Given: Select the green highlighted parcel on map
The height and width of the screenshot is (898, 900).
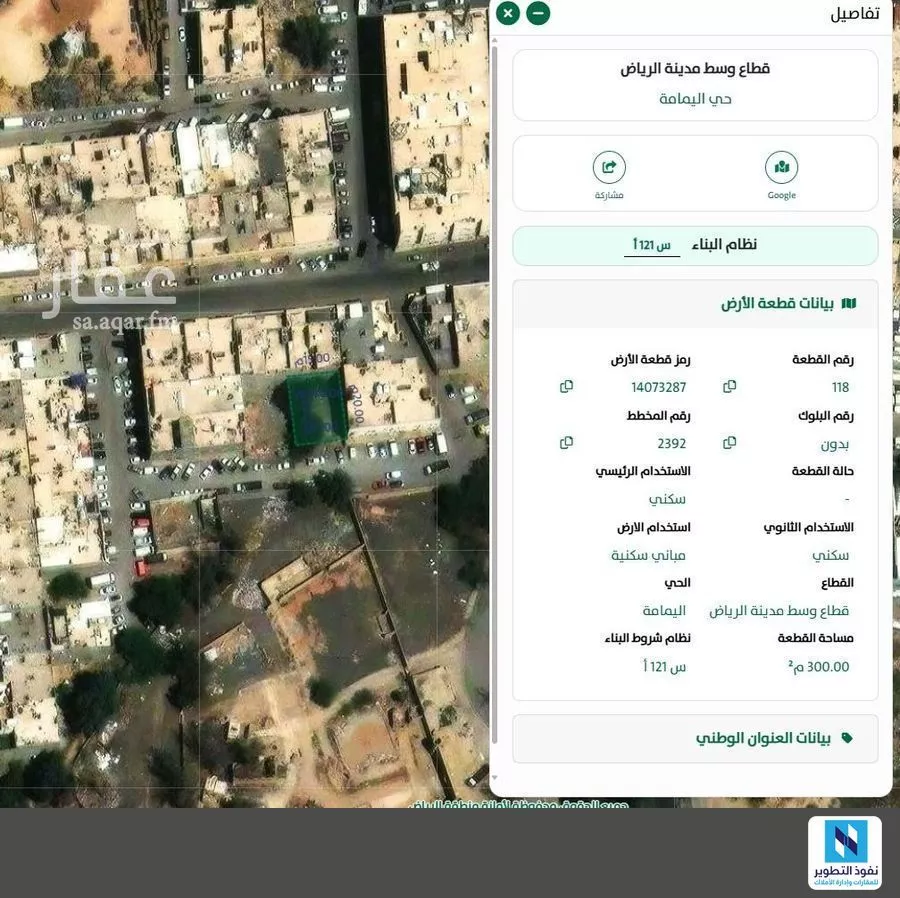Looking at the screenshot, I should 317,408.
